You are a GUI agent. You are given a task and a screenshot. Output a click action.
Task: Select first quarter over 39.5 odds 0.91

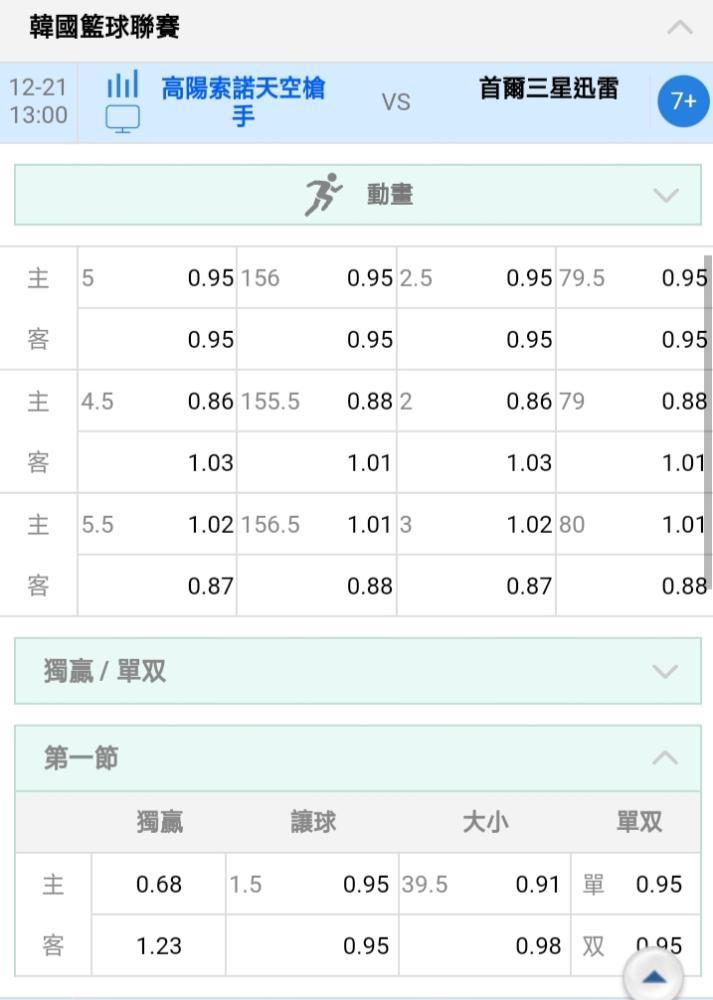coord(485,885)
